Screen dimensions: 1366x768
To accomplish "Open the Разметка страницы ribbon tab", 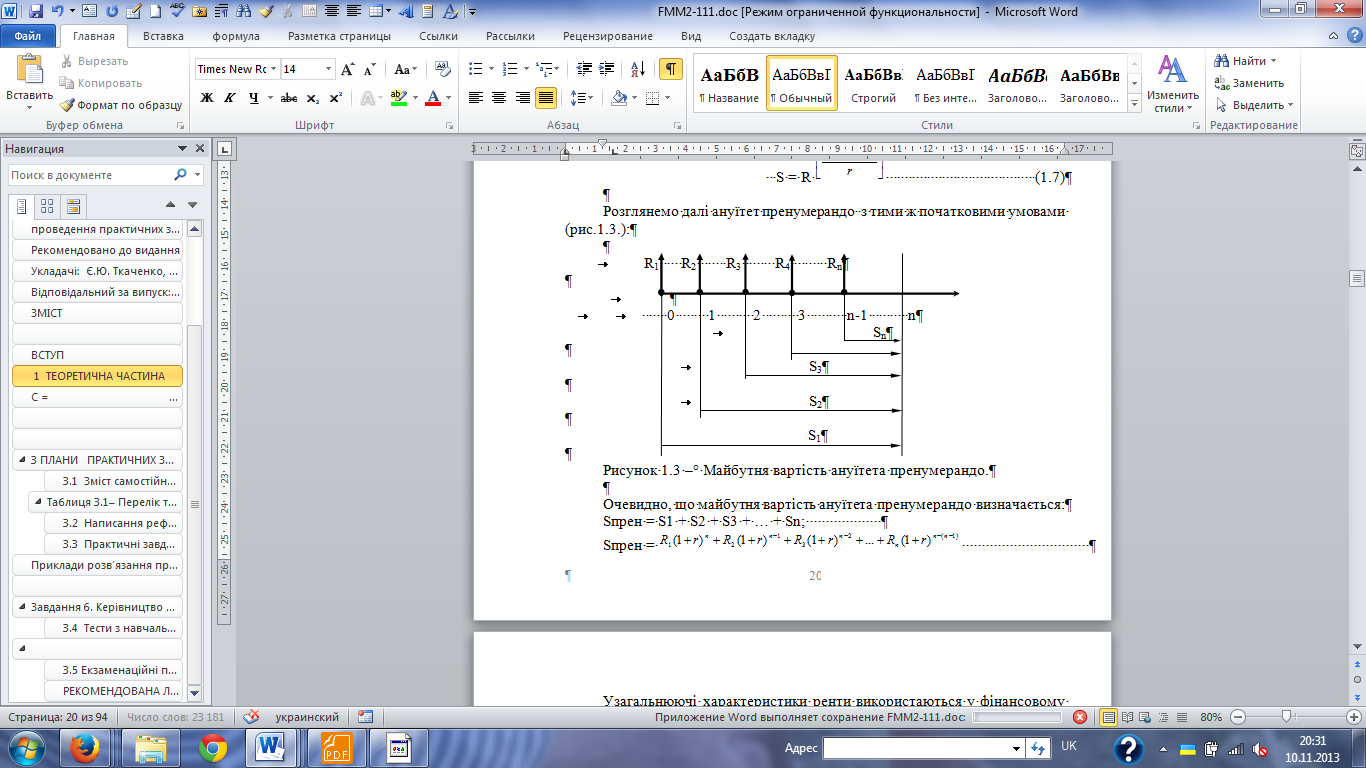I will pyautogui.click(x=339, y=36).
